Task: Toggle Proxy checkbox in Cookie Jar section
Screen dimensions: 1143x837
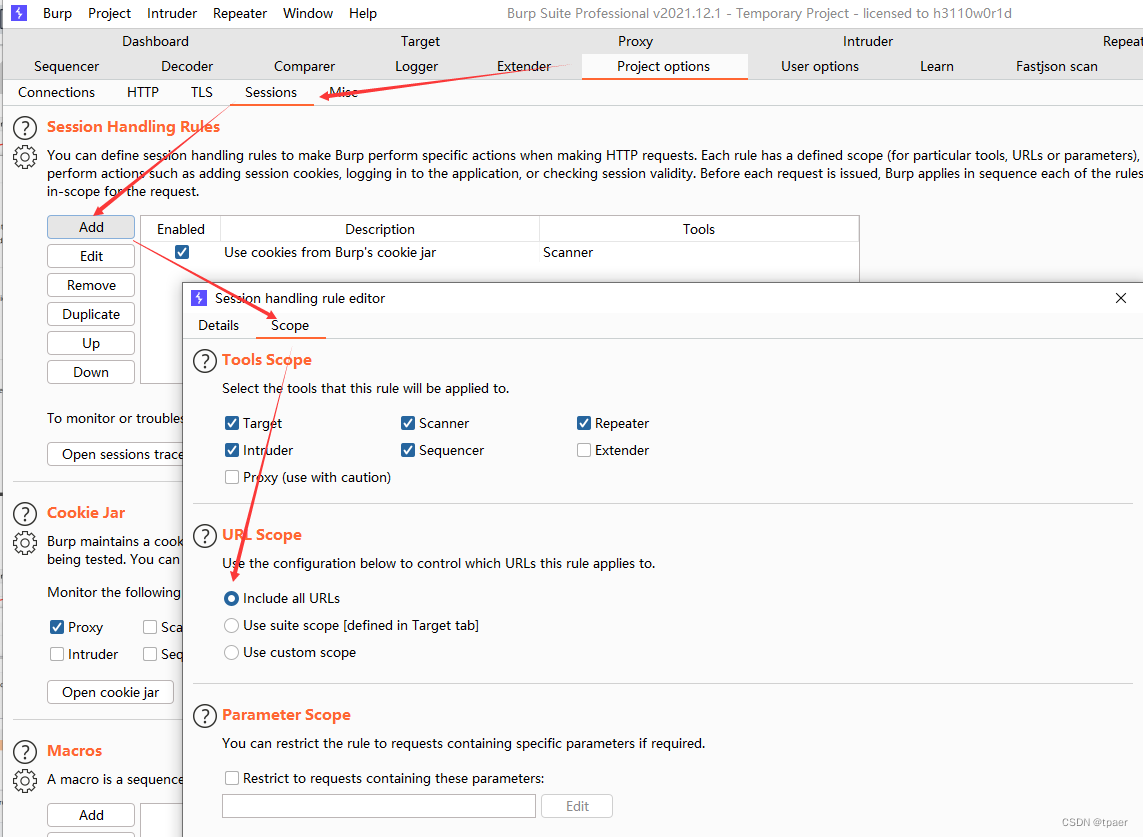Action: click(57, 627)
